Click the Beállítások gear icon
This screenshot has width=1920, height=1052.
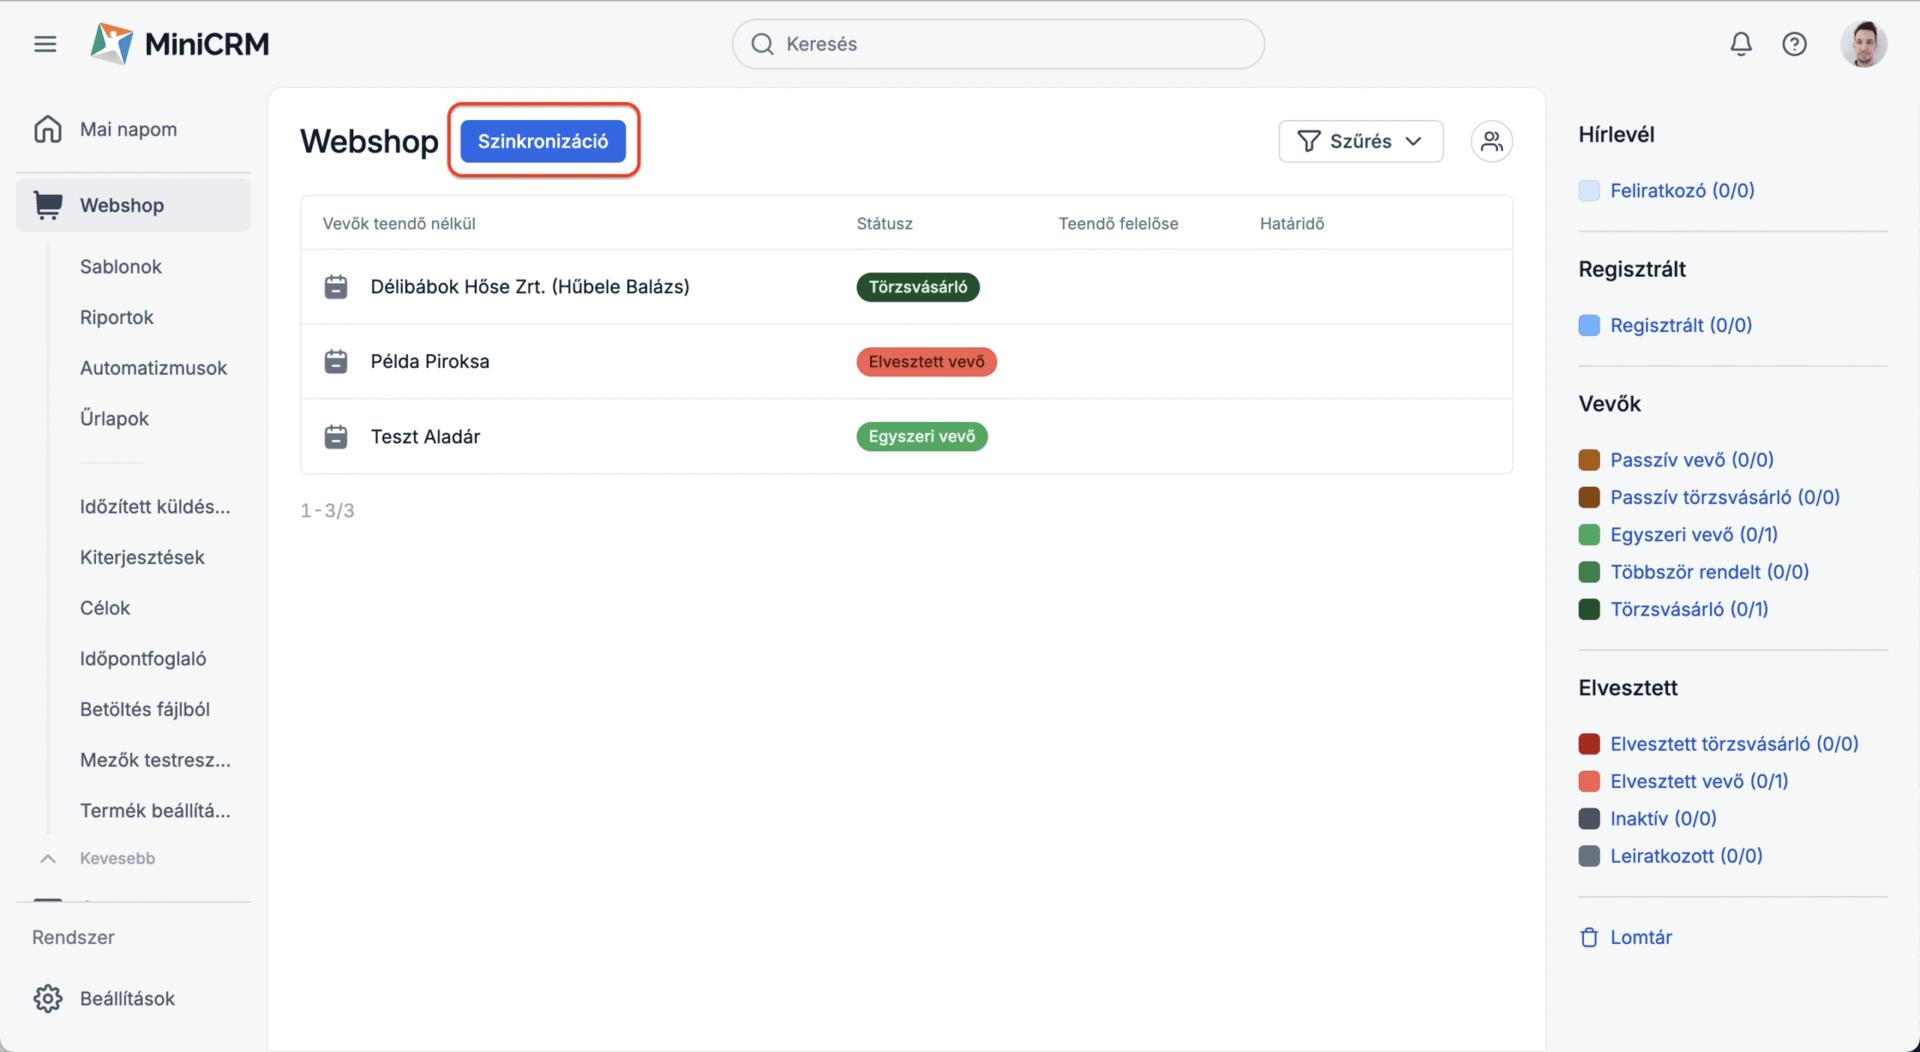click(x=47, y=999)
